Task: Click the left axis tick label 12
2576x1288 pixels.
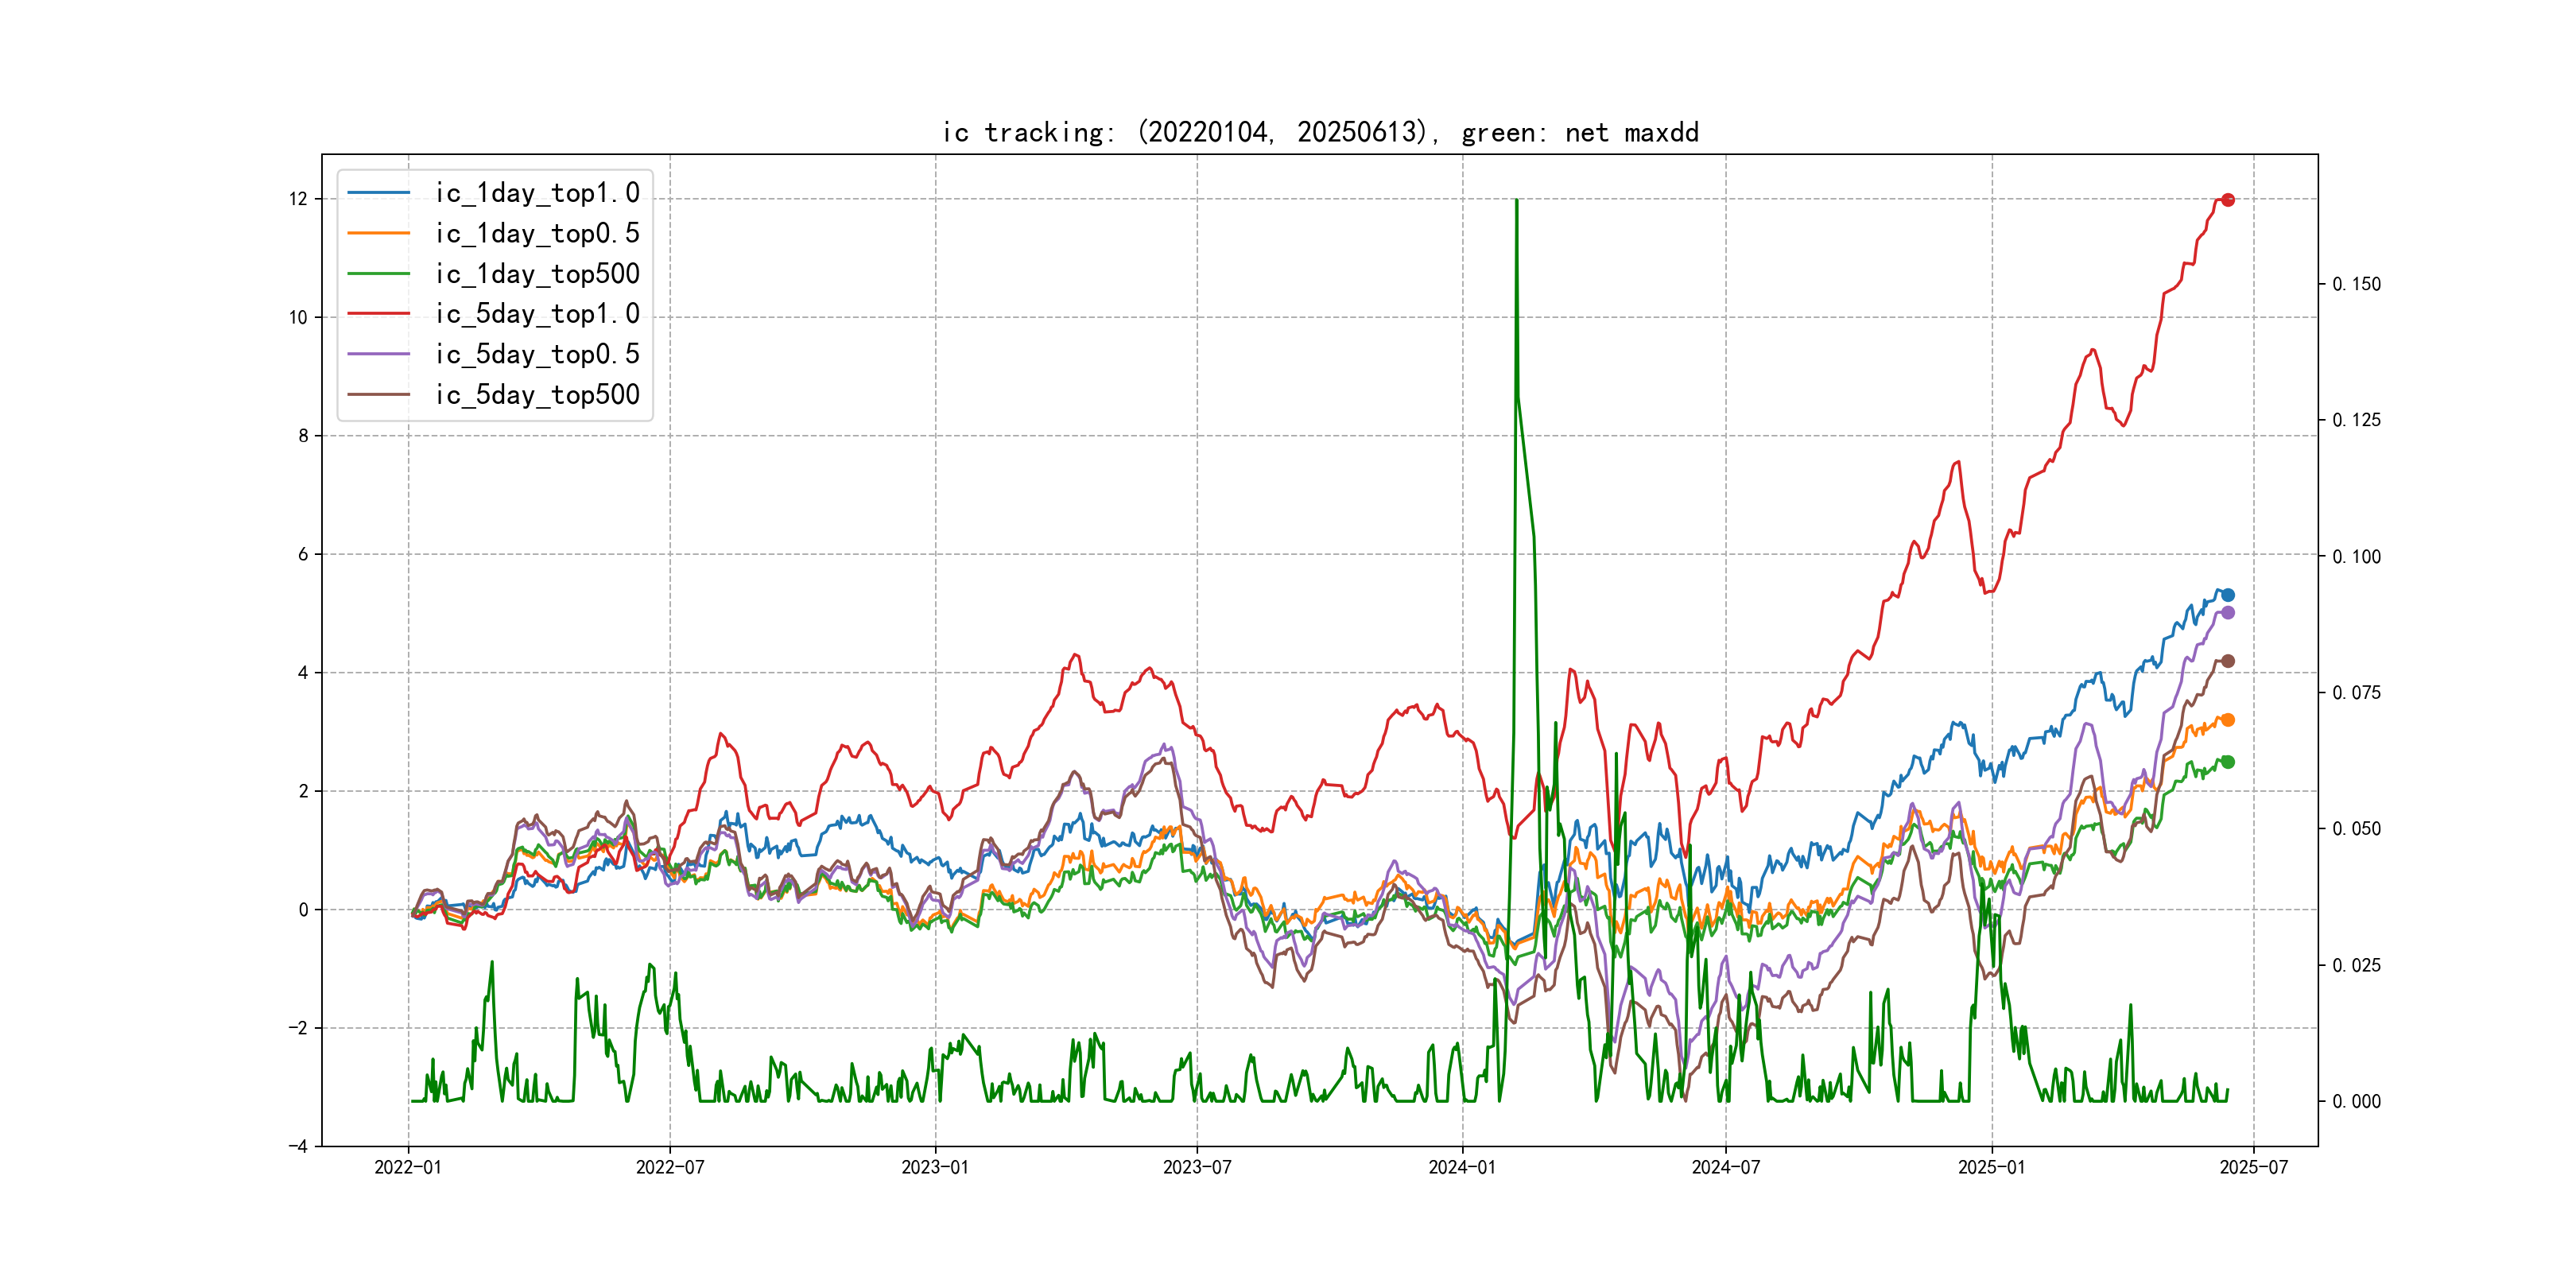Action: pos(298,199)
